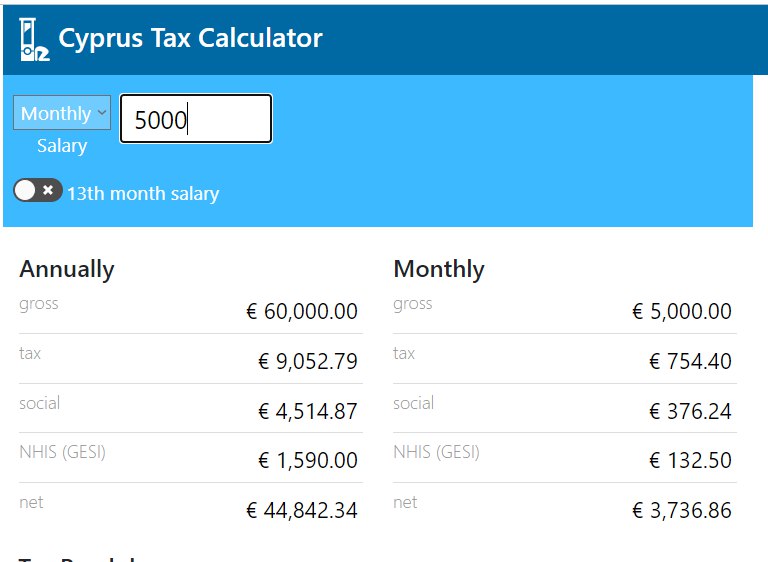768x562 pixels.
Task: Select the Annually section heading
Action: pyautogui.click(x=67, y=269)
